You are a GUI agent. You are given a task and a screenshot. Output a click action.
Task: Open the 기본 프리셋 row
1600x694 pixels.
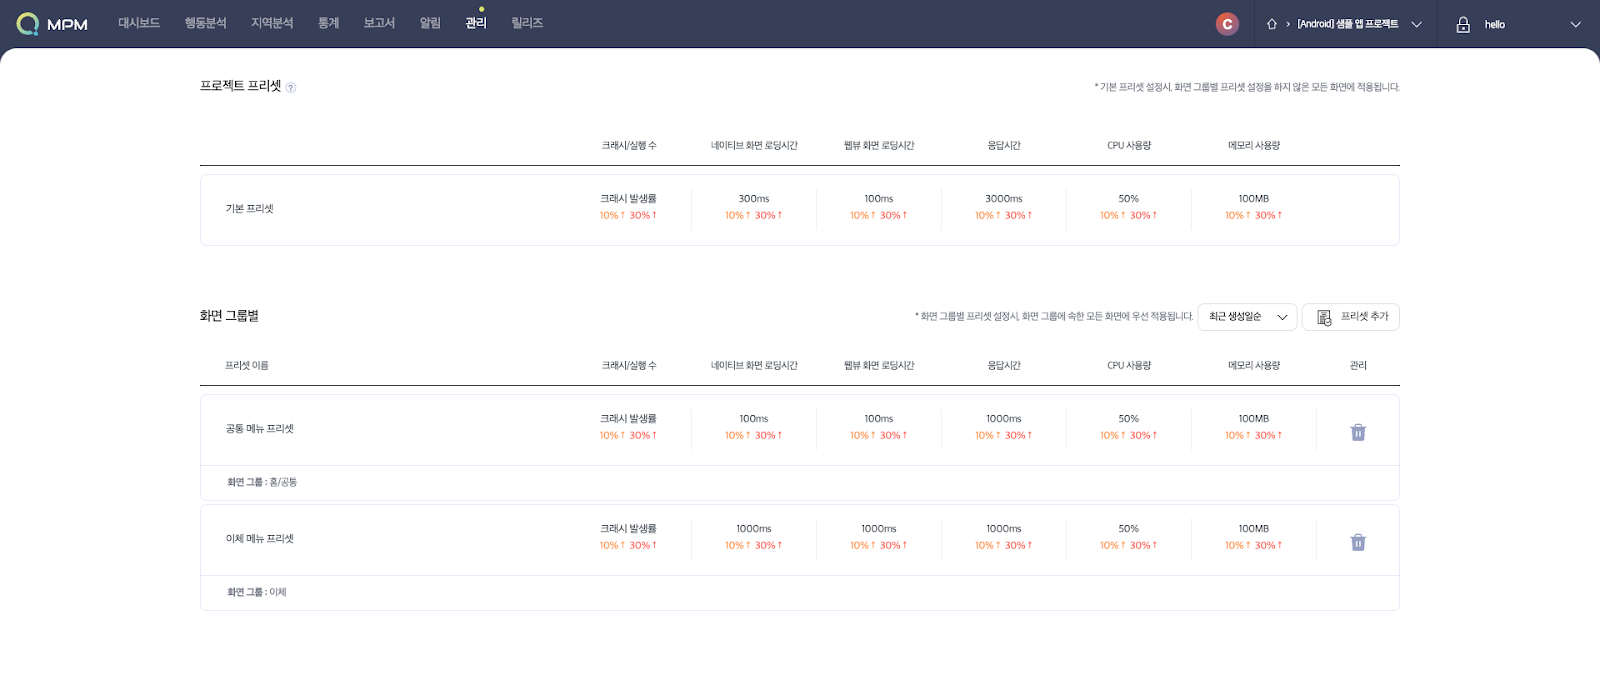[x=250, y=209]
